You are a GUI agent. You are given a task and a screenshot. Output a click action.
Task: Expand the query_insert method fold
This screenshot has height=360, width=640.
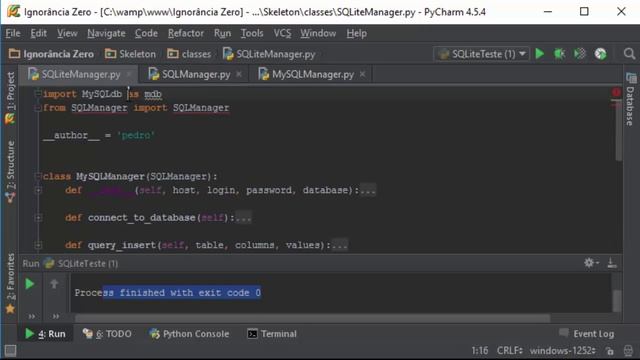click(x=38, y=245)
